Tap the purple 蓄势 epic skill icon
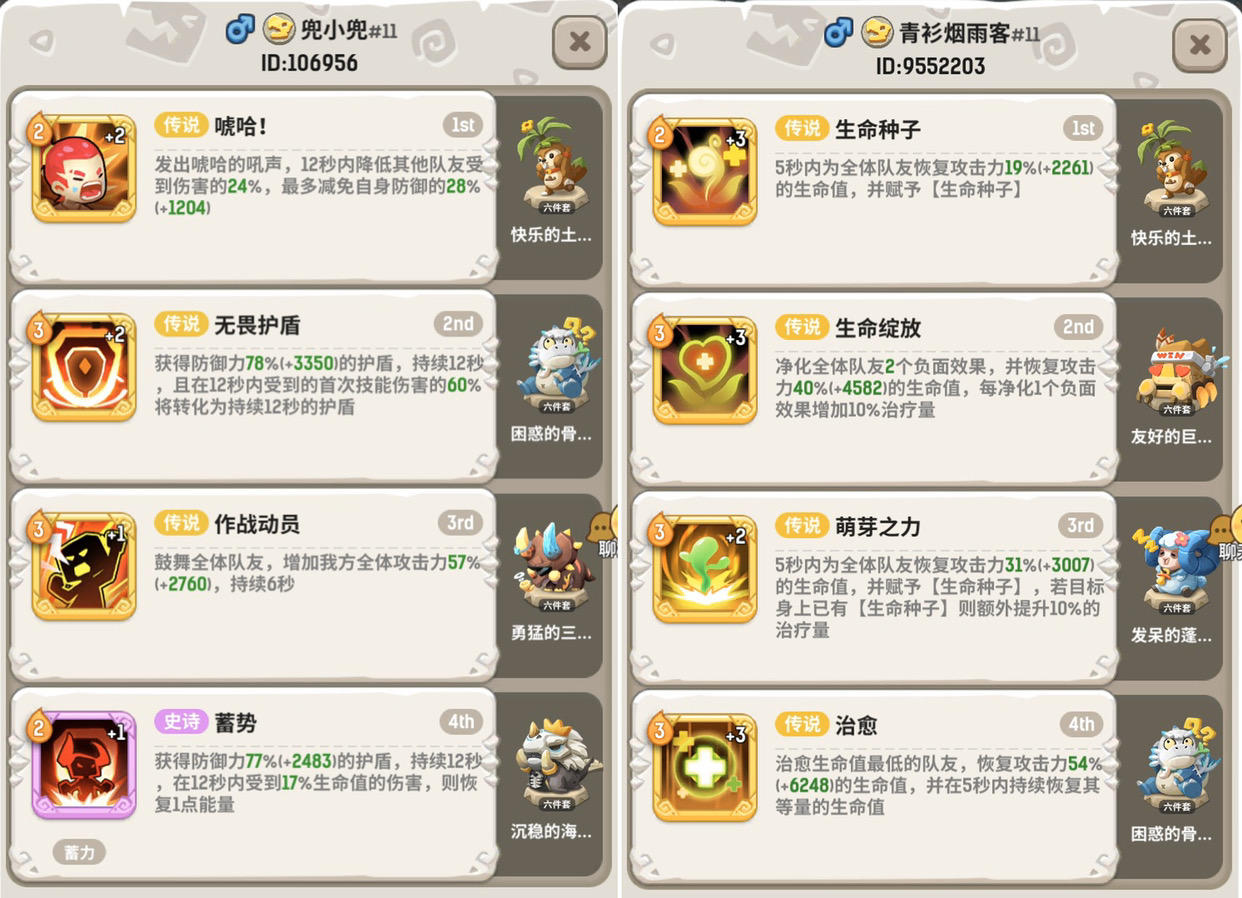The image size is (1242, 898). pos(84,765)
